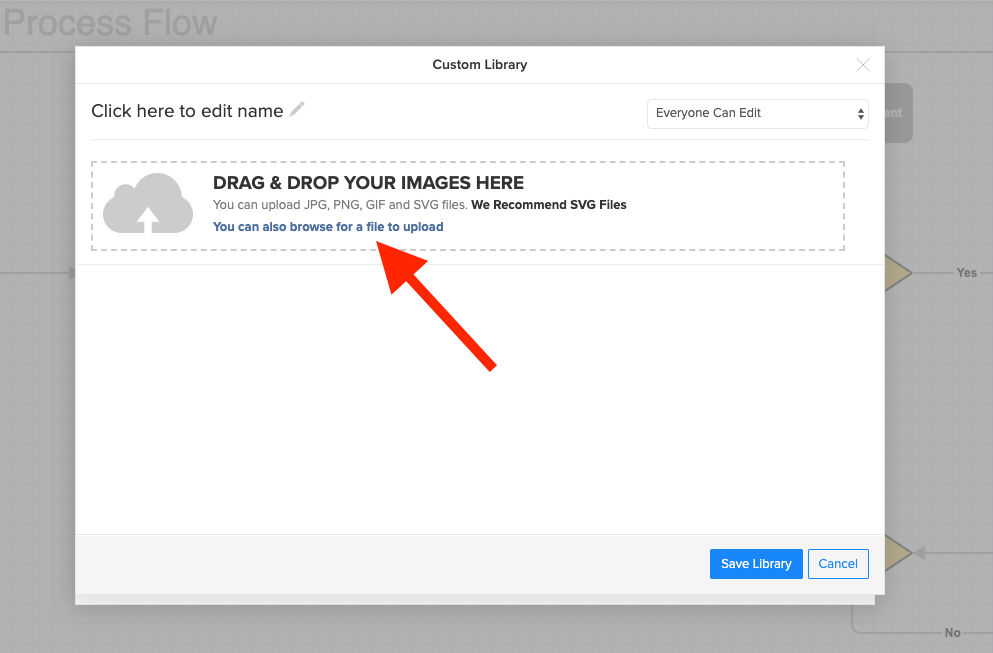Select the lower tan decision diamond
This screenshot has width=993, height=653.
[897, 553]
